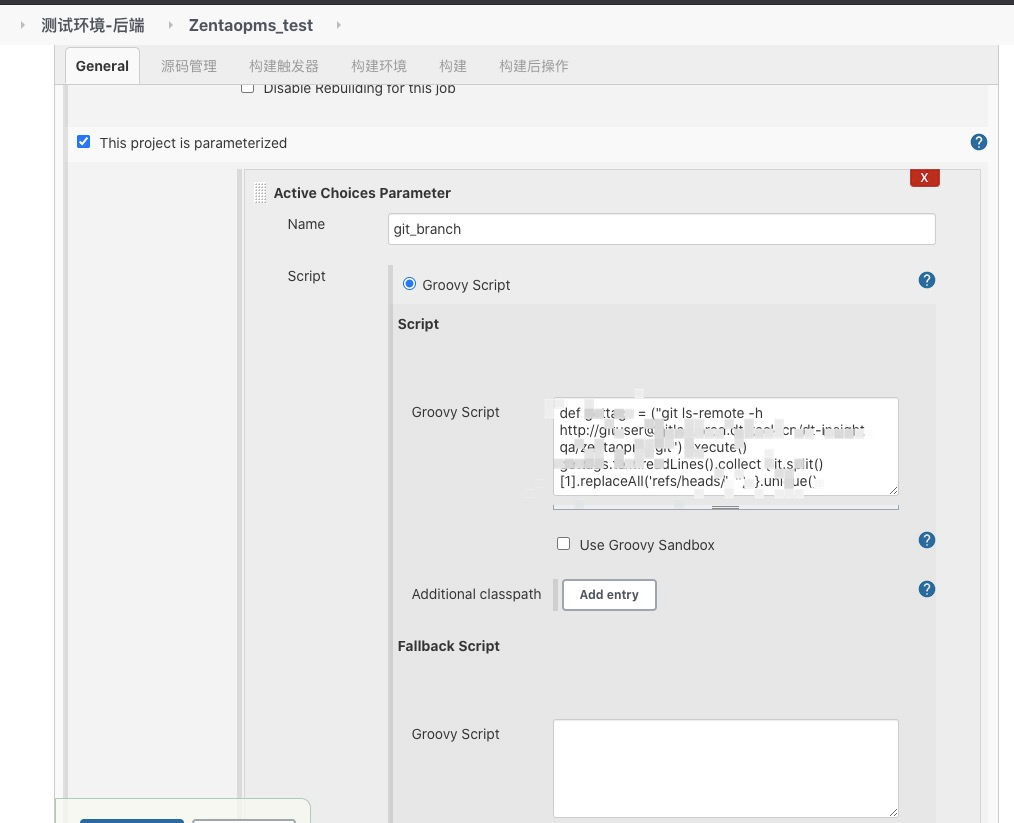Enable Use Groovy Sandbox checkbox
The image size is (1014, 823).
coord(563,544)
